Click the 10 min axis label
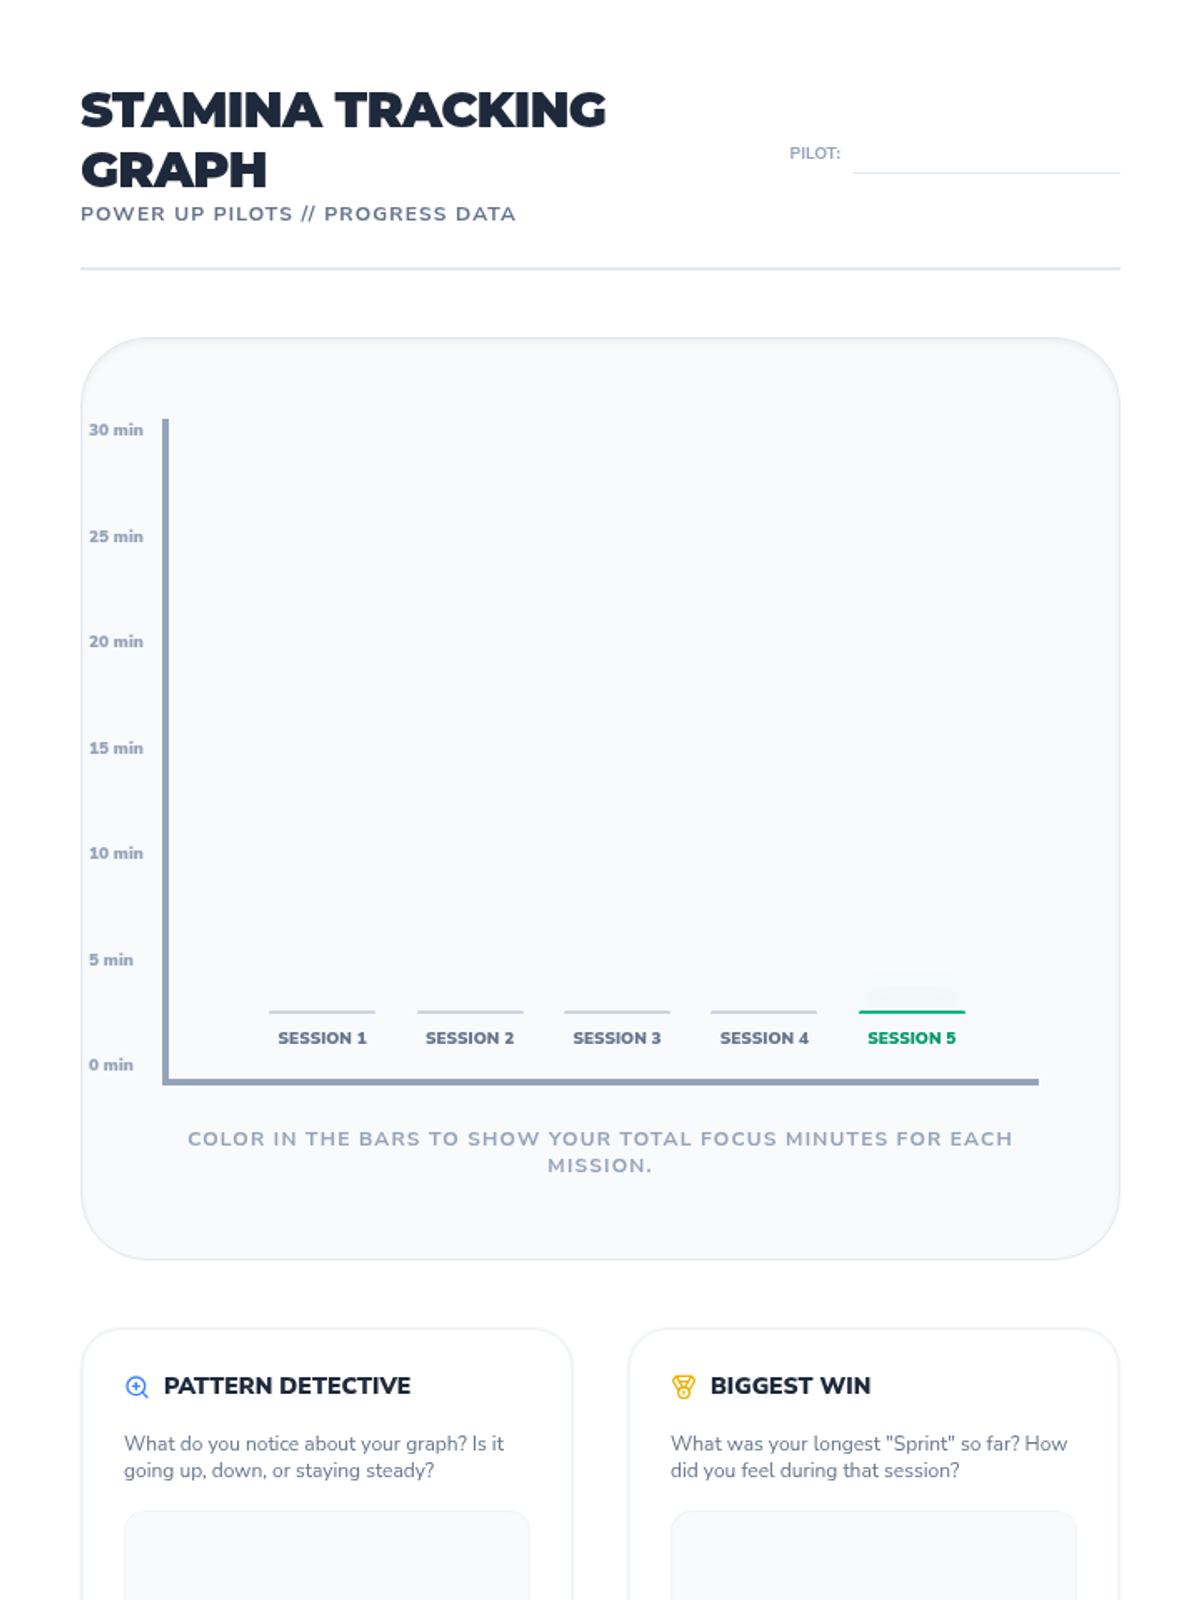This screenshot has height=1600, width=1200. point(116,853)
